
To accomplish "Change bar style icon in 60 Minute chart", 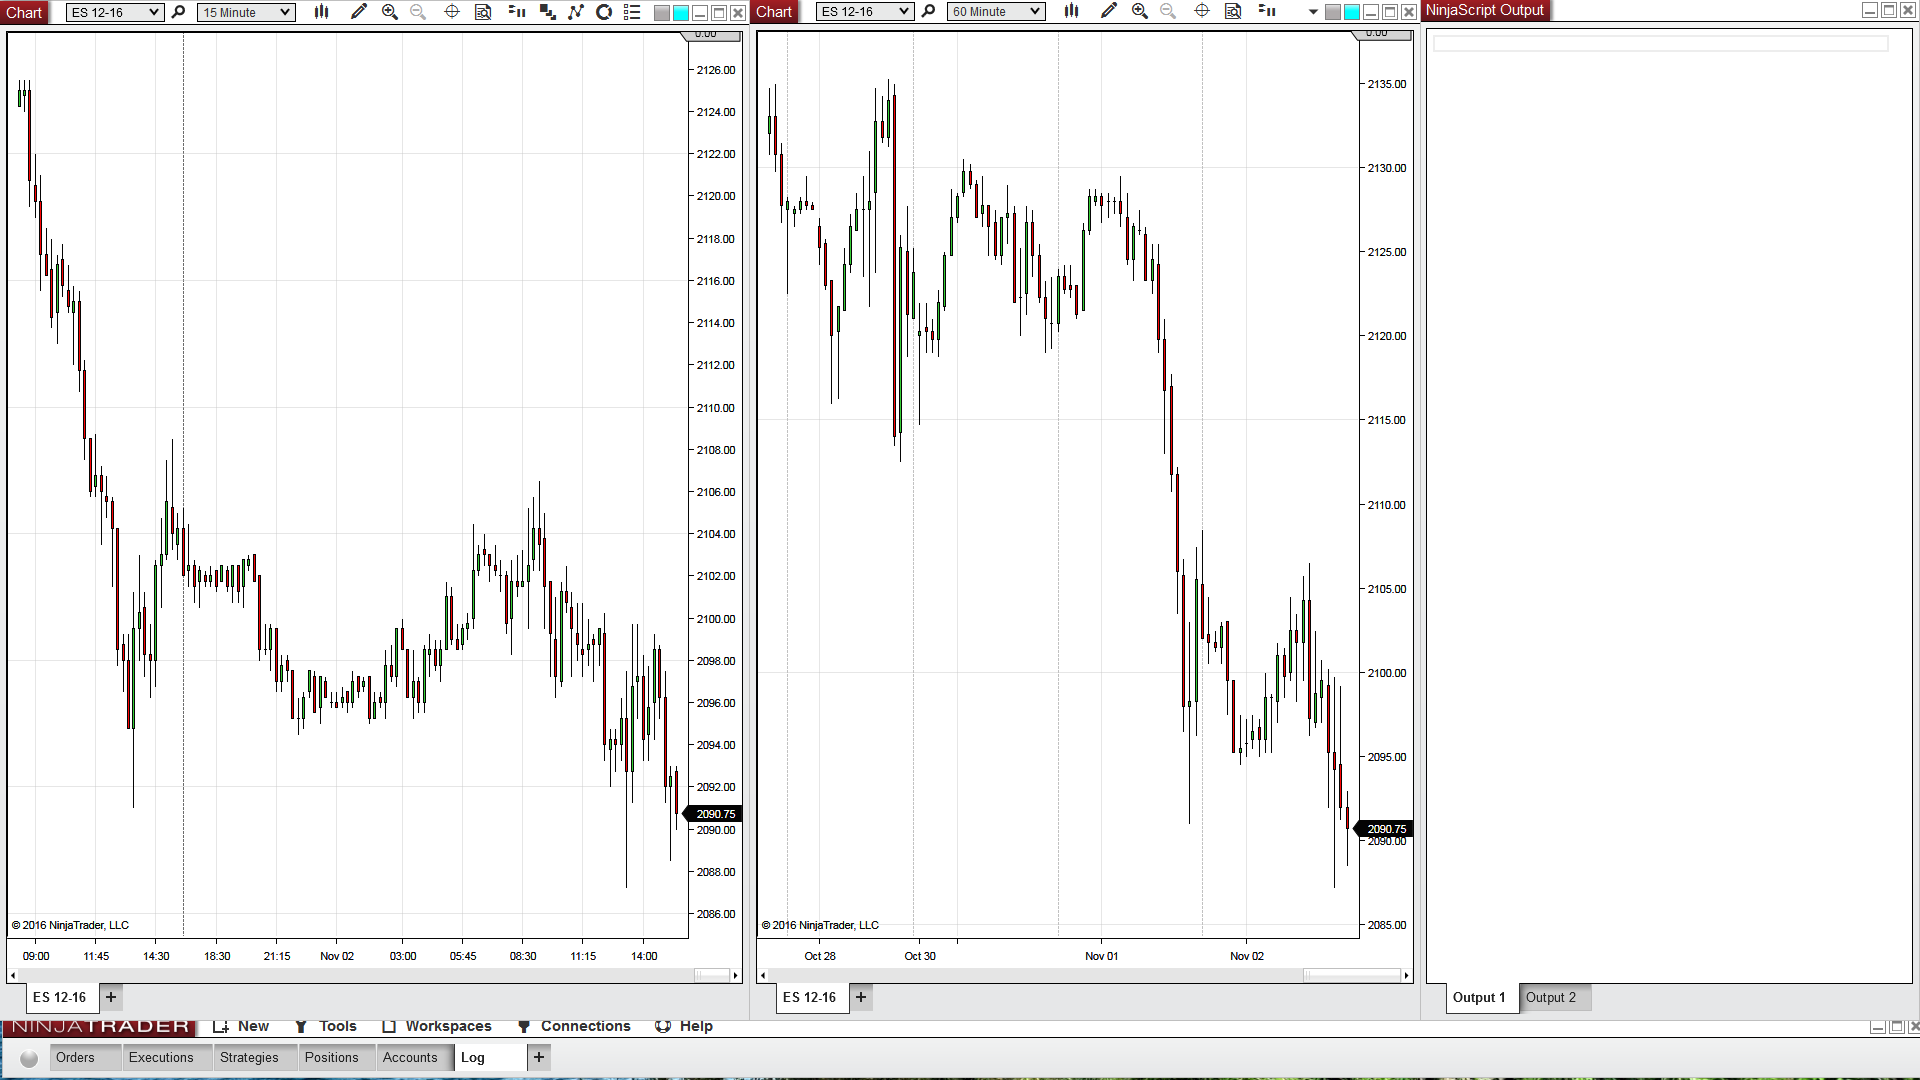I will pos(1071,11).
